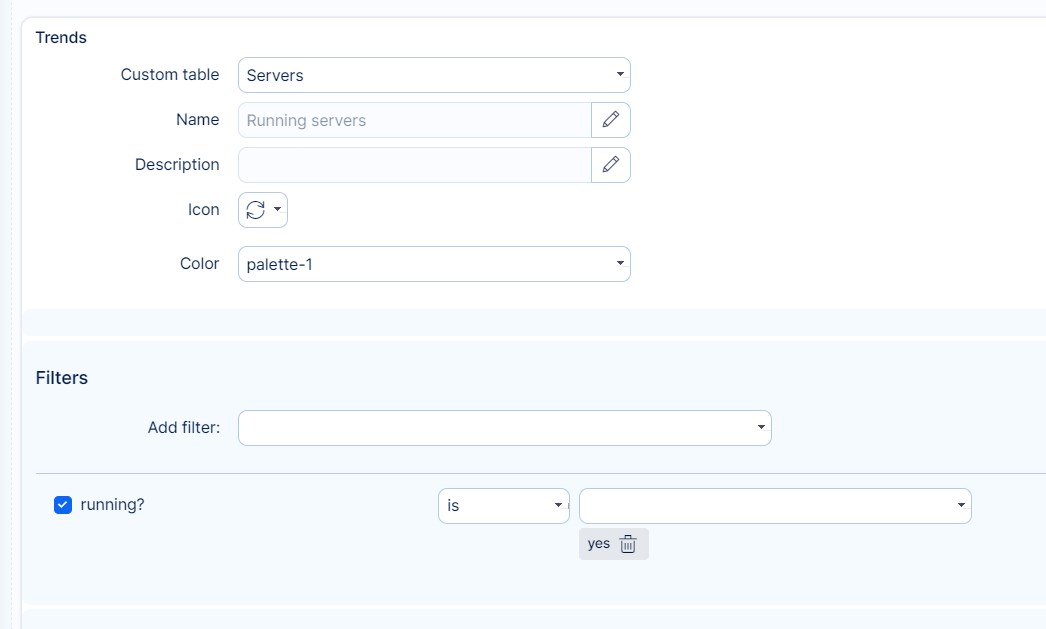This screenshot has width=1046, height=629.
Task: Select the 'yes' value tag
Action: 598,544
